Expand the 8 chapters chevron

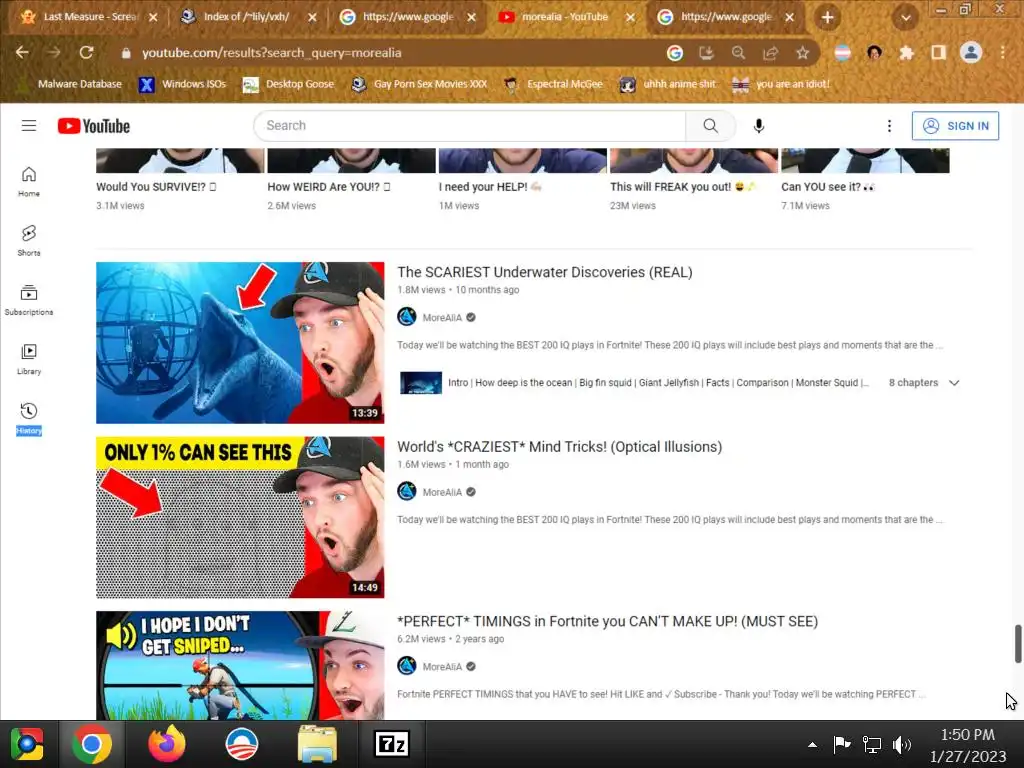[954, 383]
